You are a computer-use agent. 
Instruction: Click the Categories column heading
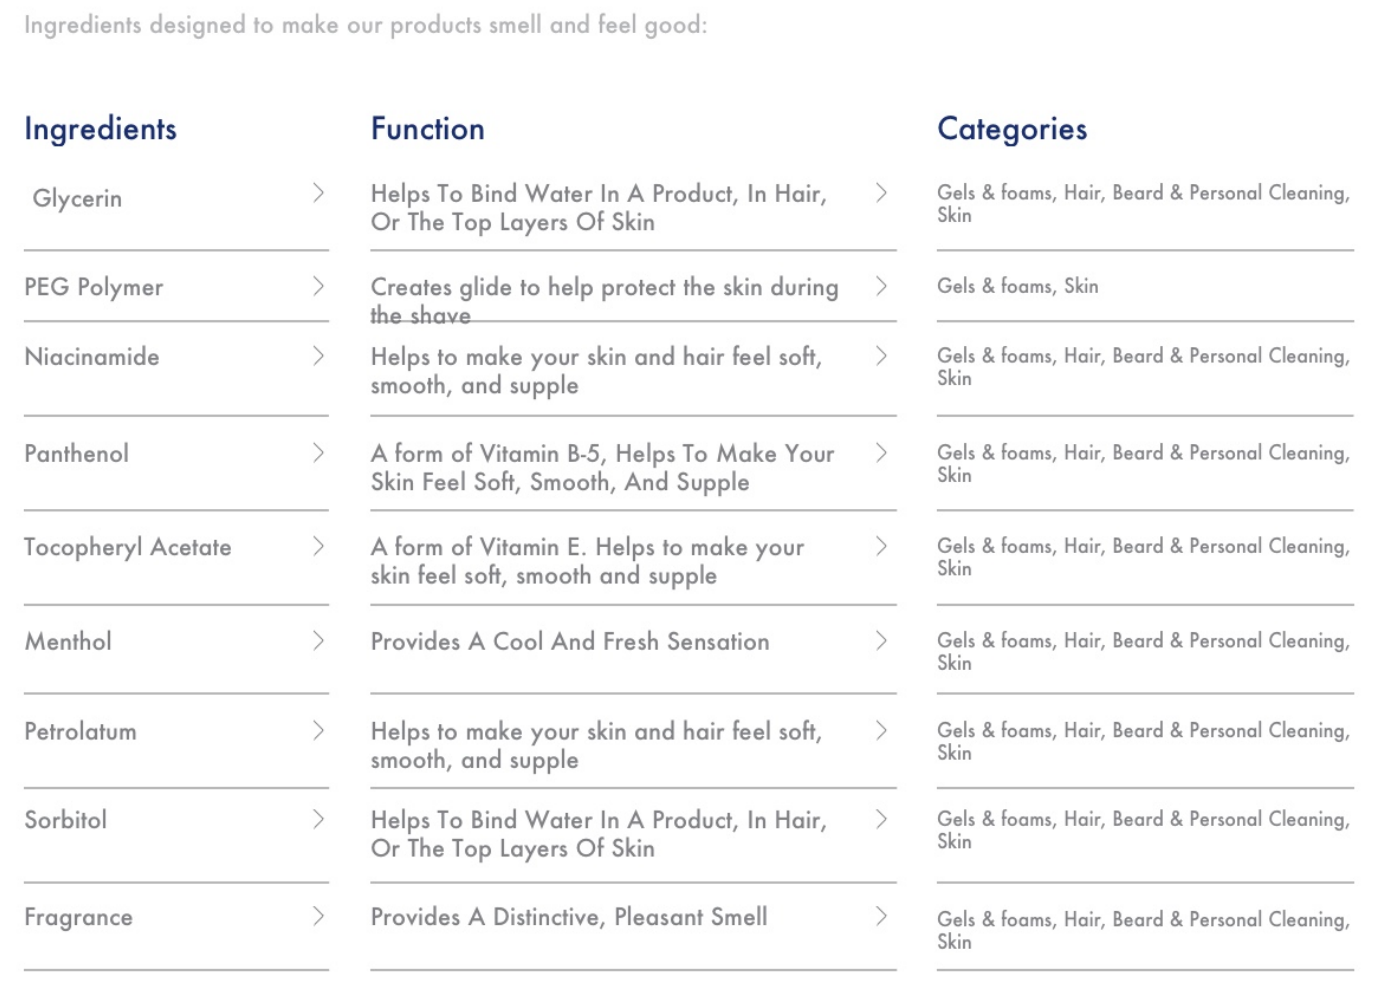[1012, 129]
